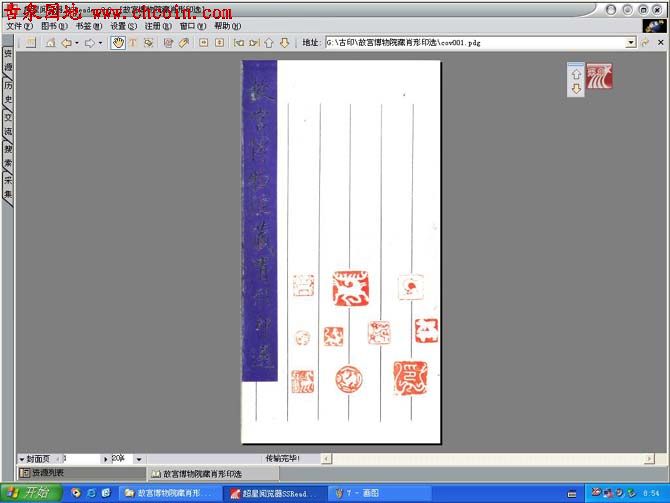Select the hand pan tool
This screenshot has width=670, height=503.
(117, 43)
